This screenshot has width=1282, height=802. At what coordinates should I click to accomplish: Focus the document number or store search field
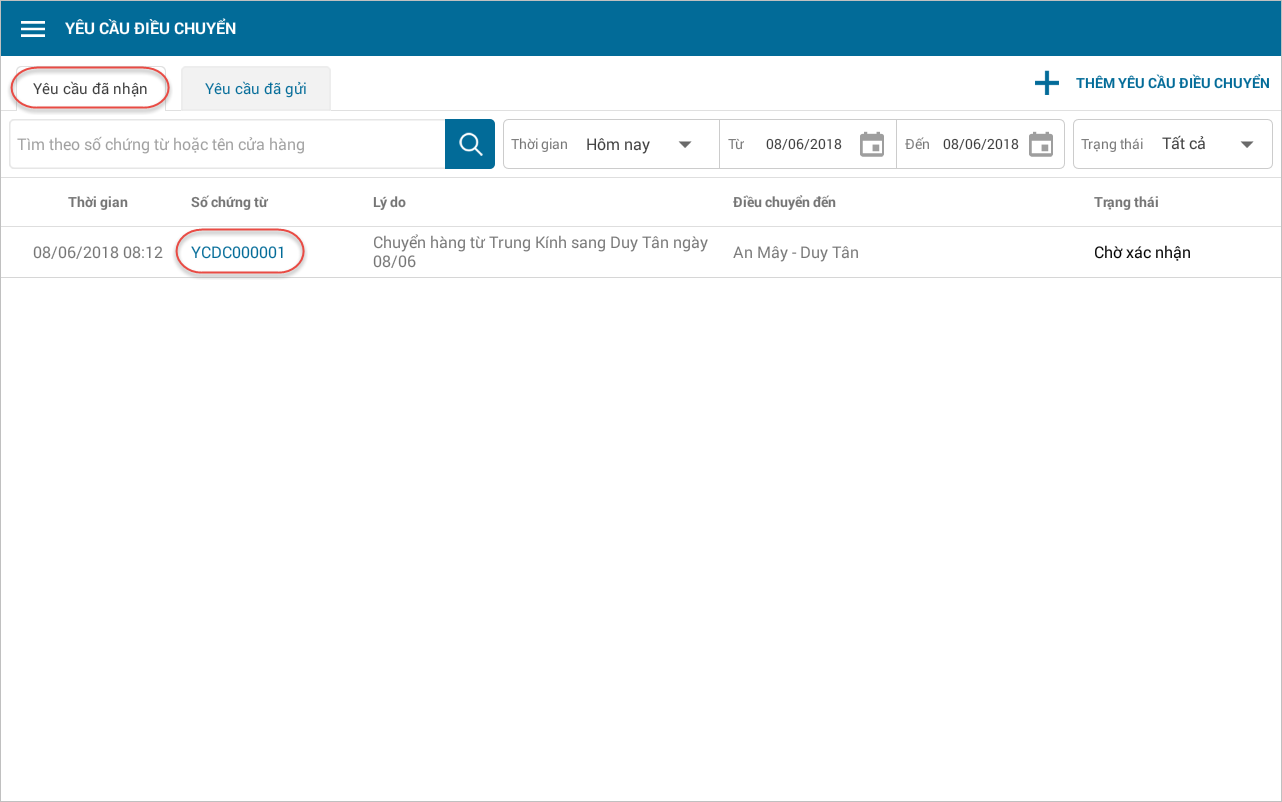coord(227,145)
